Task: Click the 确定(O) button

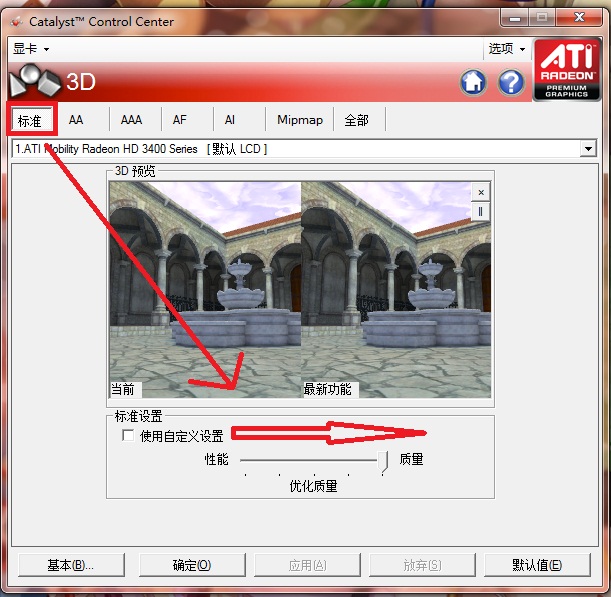Action: (x=192, y=565)
